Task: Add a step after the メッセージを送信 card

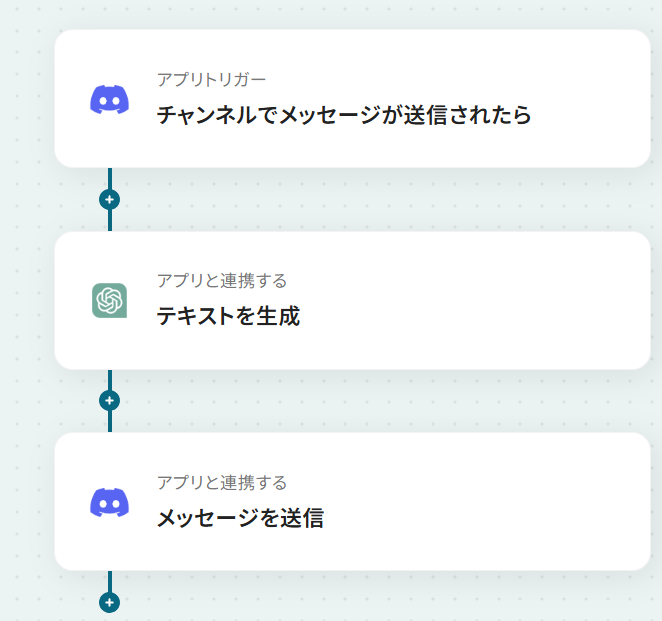Action: point(109,602)
